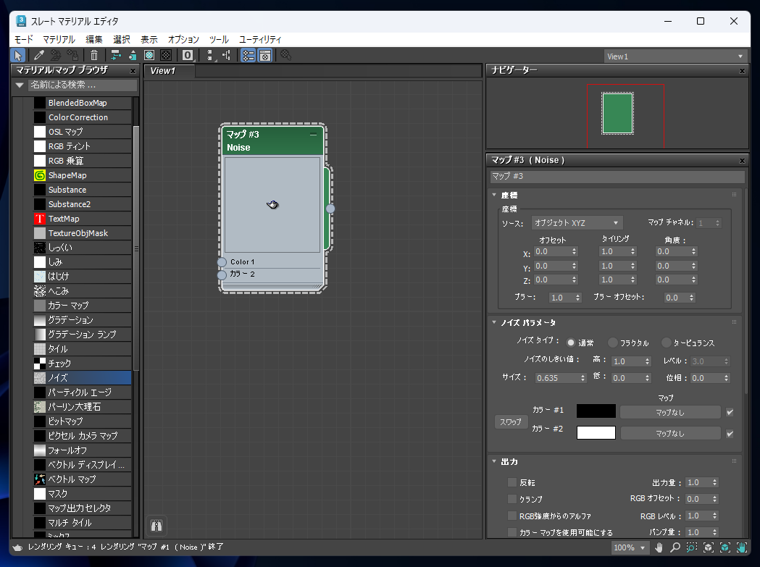
Task: Click the Noise node output socket
Action: point(331,209)
